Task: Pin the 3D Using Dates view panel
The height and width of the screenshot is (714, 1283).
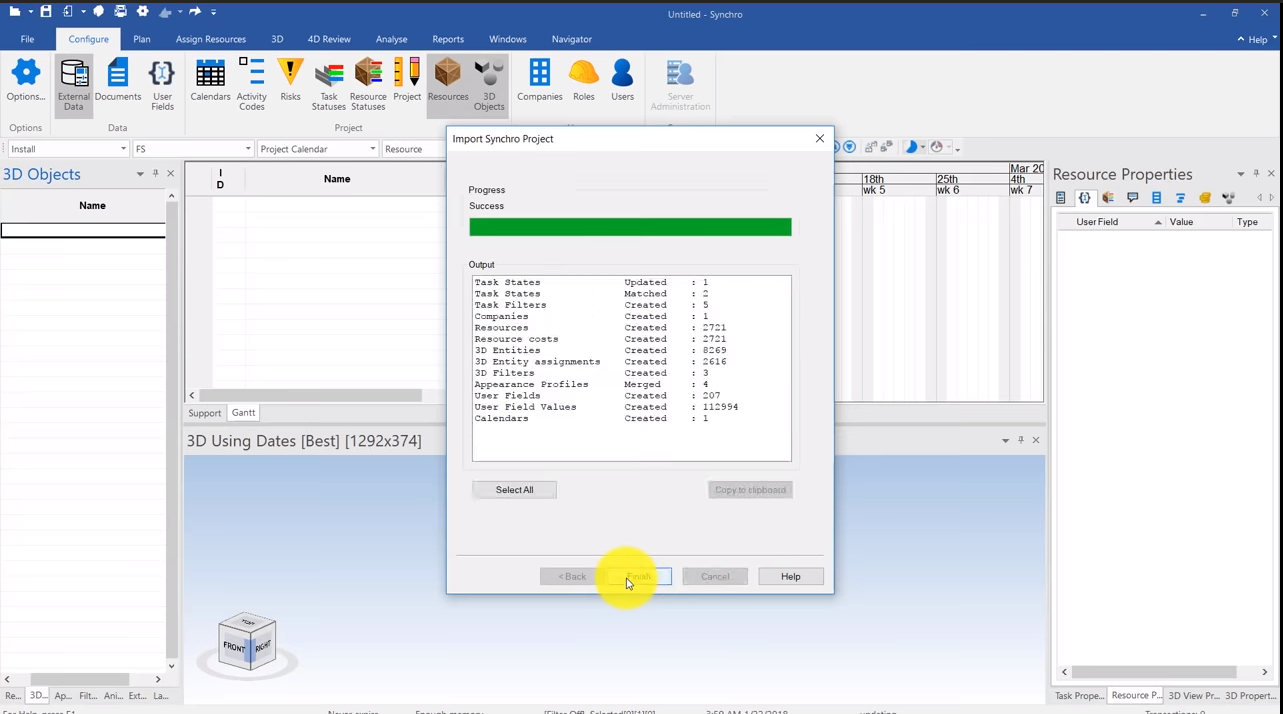Action: click(1021, 440)
